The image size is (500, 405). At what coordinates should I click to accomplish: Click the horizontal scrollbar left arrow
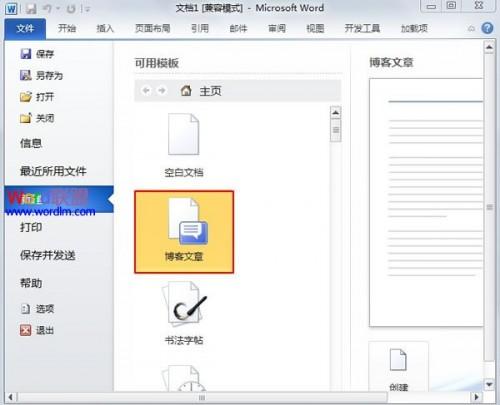[x=11, y=397]
